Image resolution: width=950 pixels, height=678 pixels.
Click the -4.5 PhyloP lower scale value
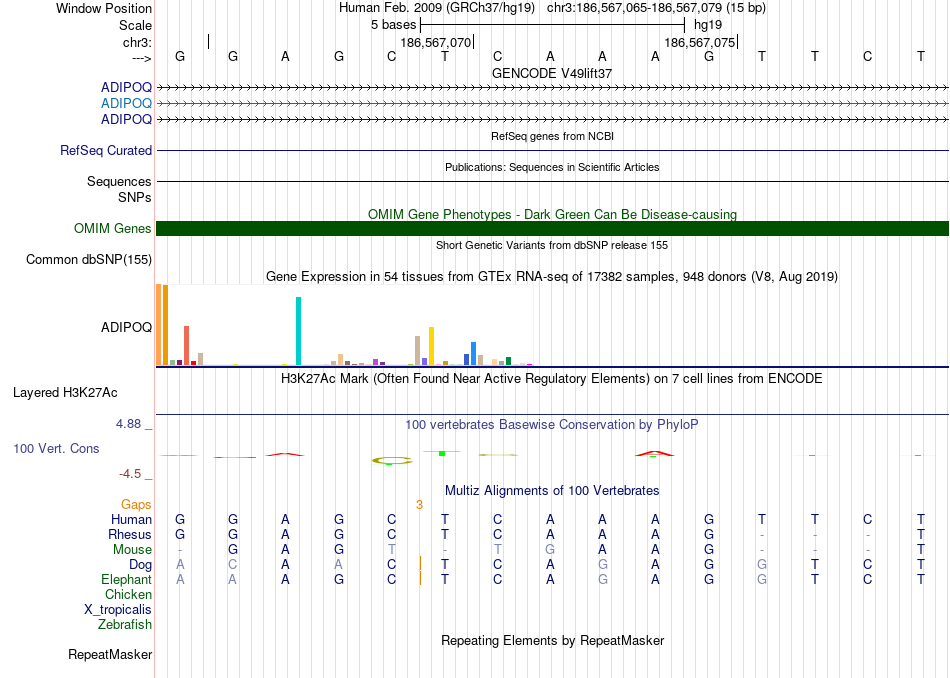[130, 474]
